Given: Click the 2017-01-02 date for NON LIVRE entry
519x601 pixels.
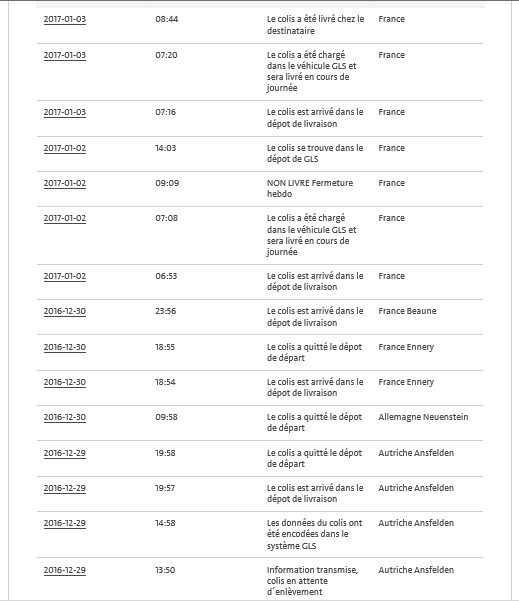Looking at the screenshot, I should click(65, 183).
